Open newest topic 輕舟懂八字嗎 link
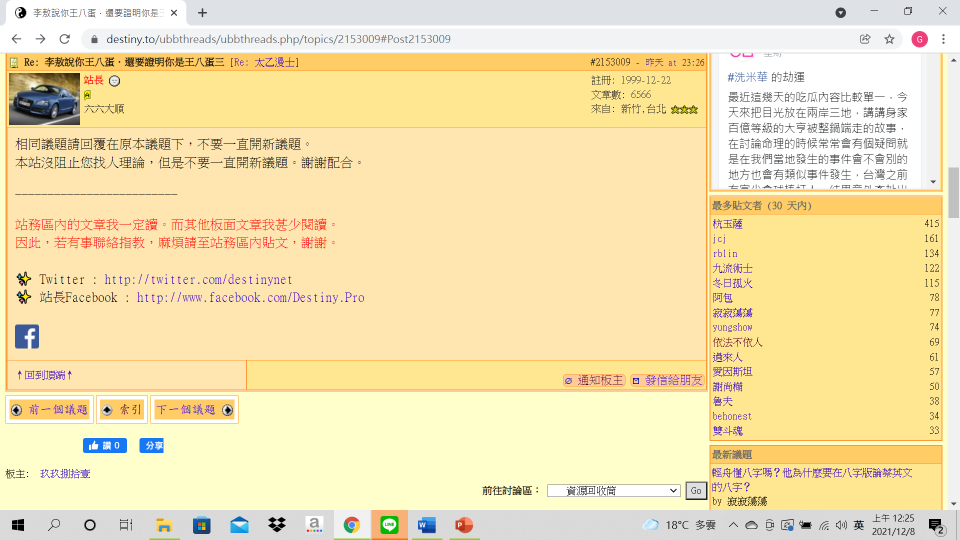Viewport: 960px width, 540px height. (812, 480)
